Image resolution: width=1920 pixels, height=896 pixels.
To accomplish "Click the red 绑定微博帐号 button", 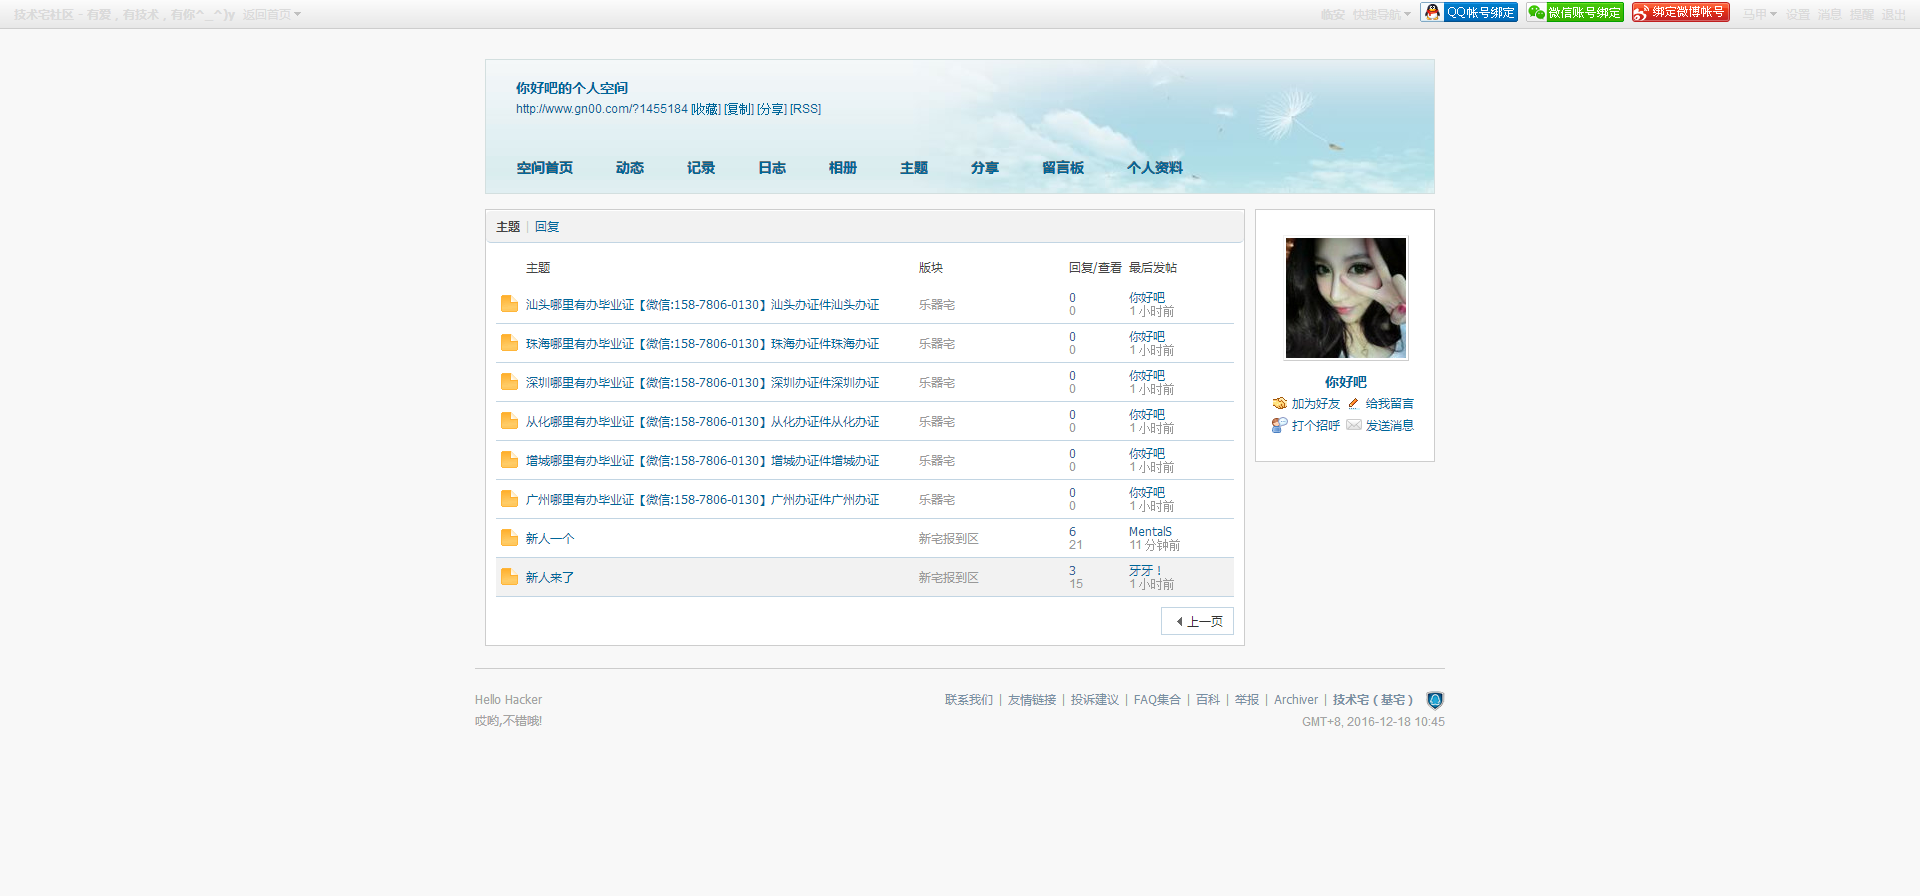I will 1681,12.
